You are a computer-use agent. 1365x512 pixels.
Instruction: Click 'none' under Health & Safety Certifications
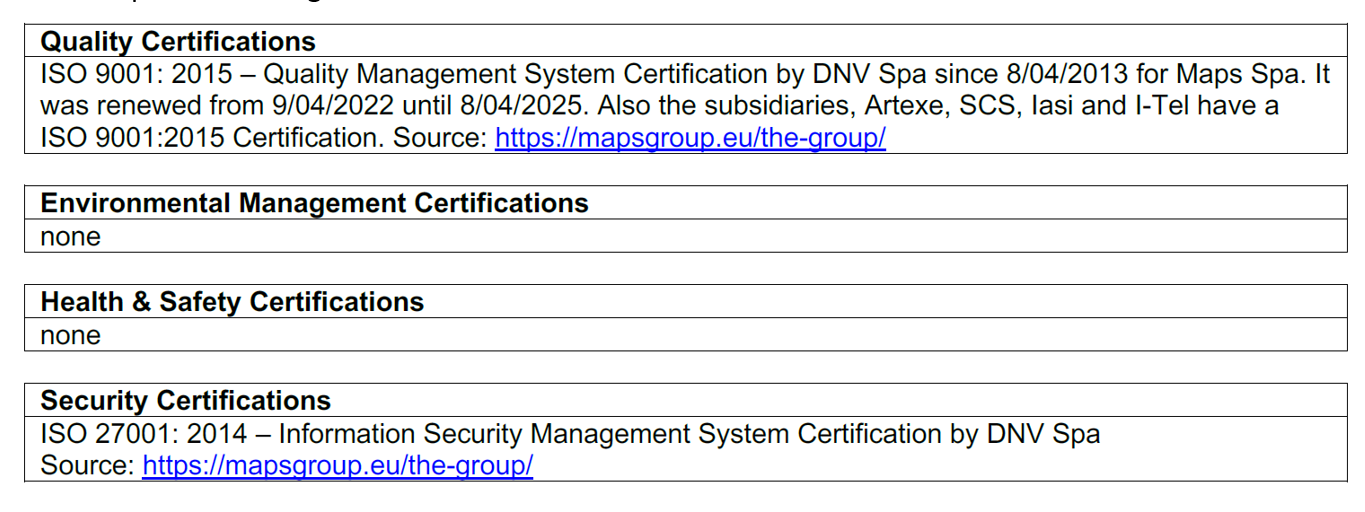point(70,336)
